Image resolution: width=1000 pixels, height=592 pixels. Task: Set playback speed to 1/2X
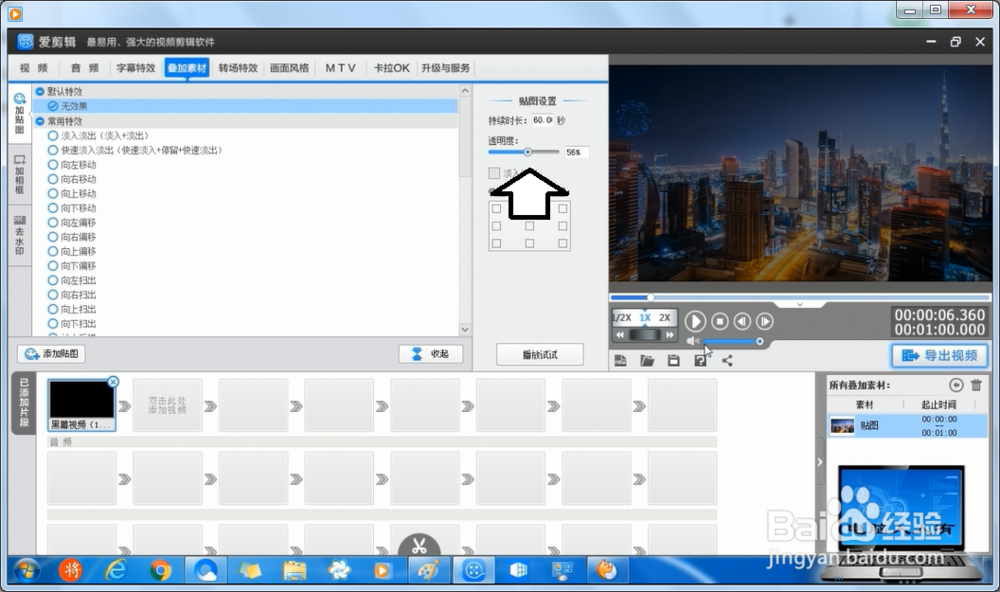[622, 317]
